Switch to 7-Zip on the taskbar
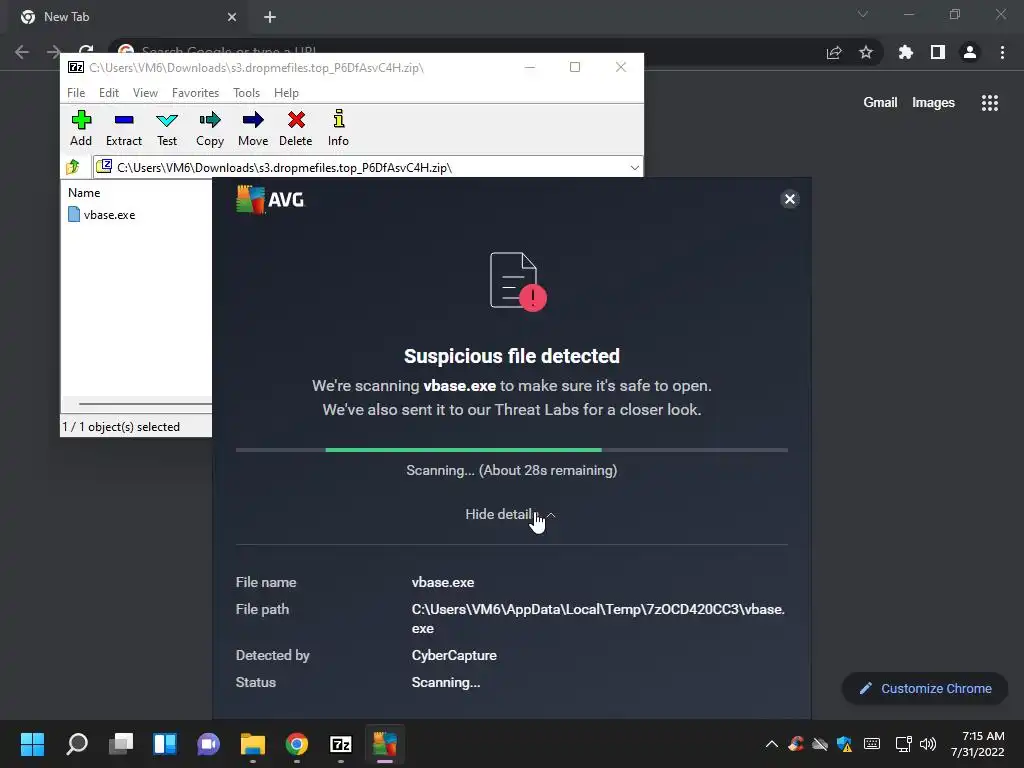Image resolution: width=1024 pixels, height=768 pixels. [x=341, y=744]
